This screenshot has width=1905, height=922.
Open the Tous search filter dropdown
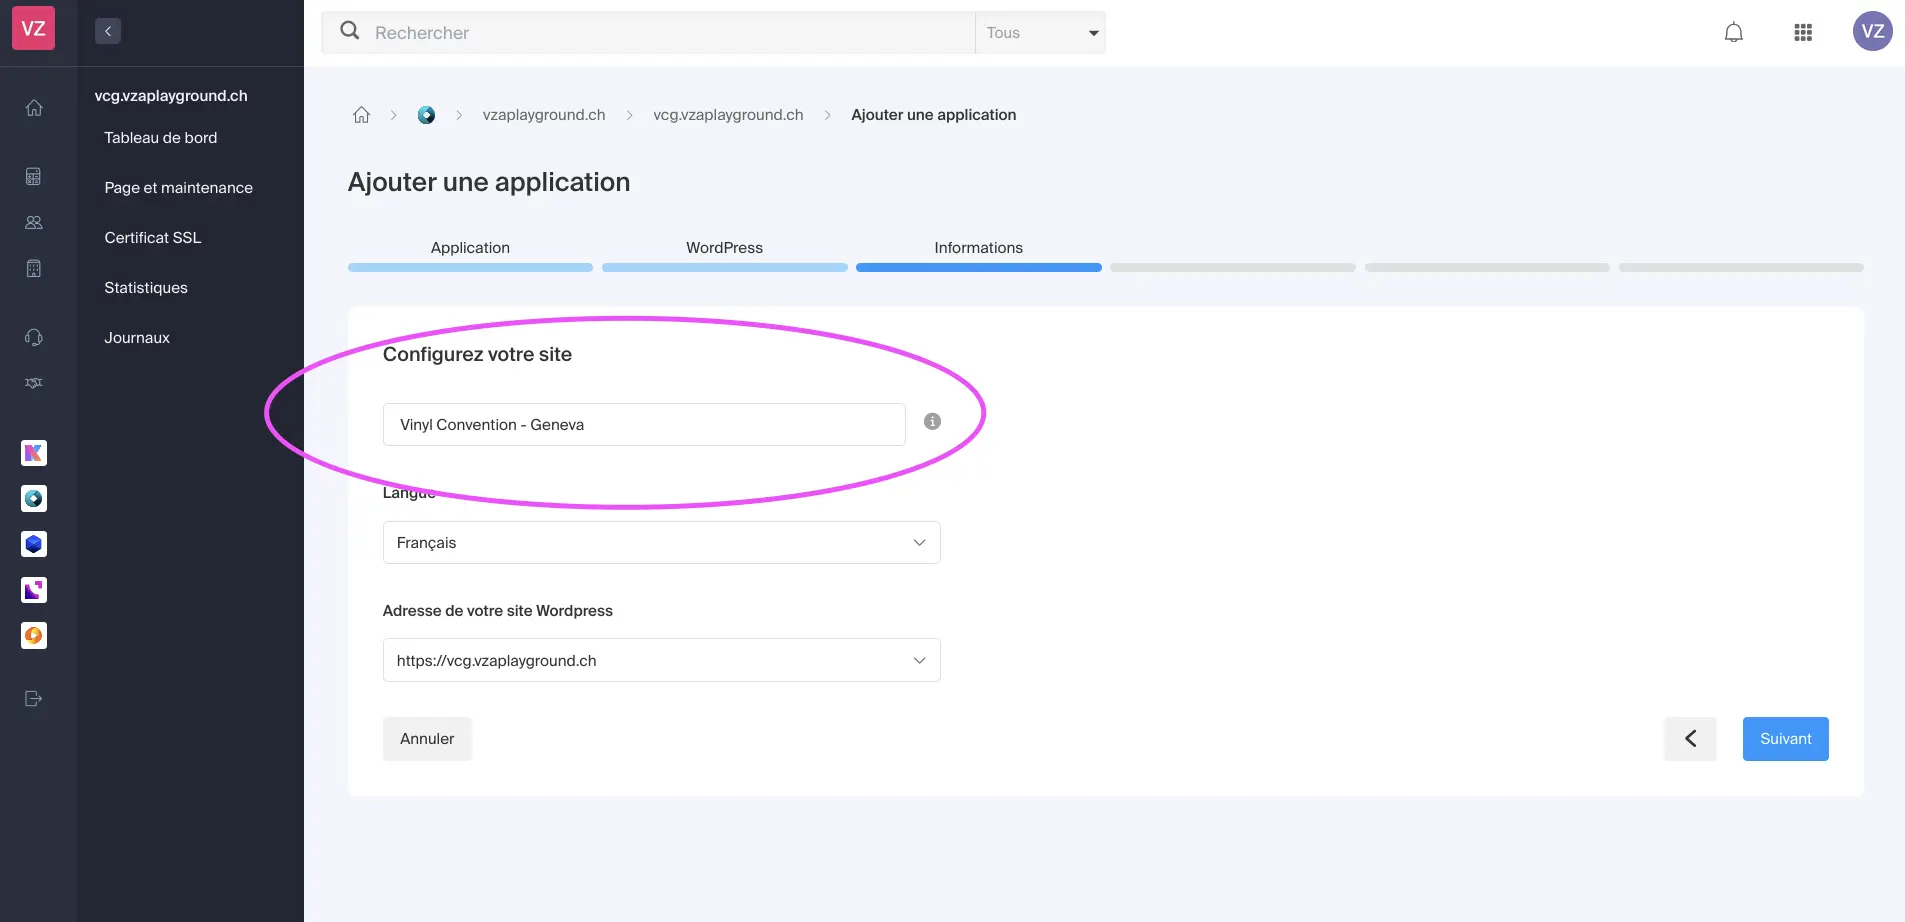coord(1040,33)
